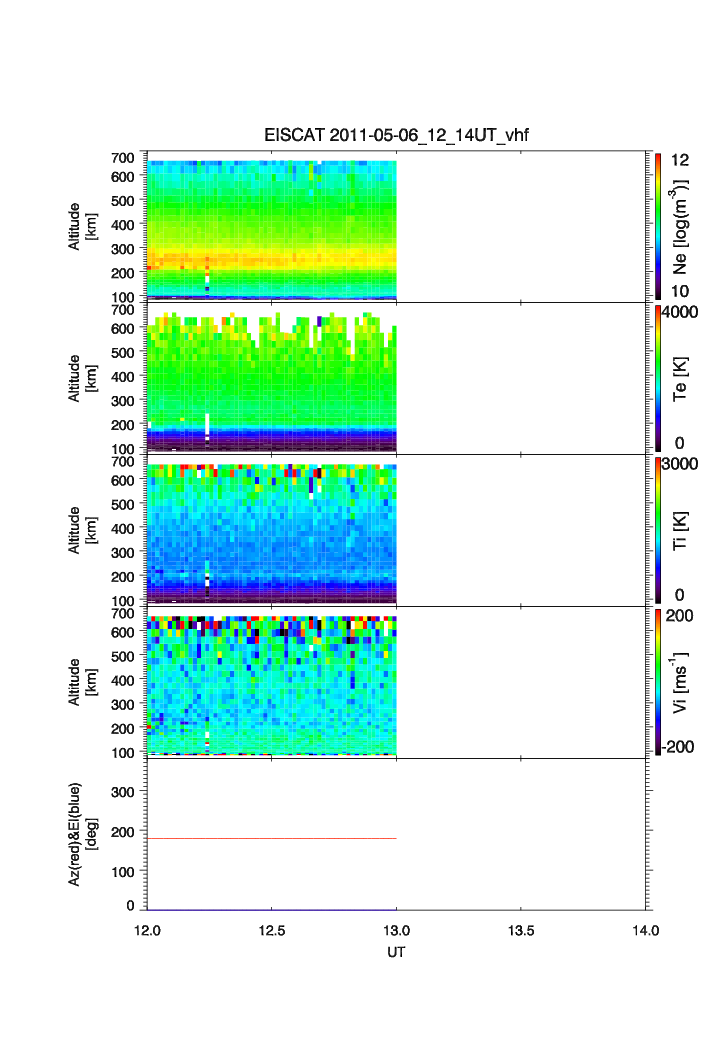
Task: Click the 4000 value on Te colorbar
Action: 680,312
